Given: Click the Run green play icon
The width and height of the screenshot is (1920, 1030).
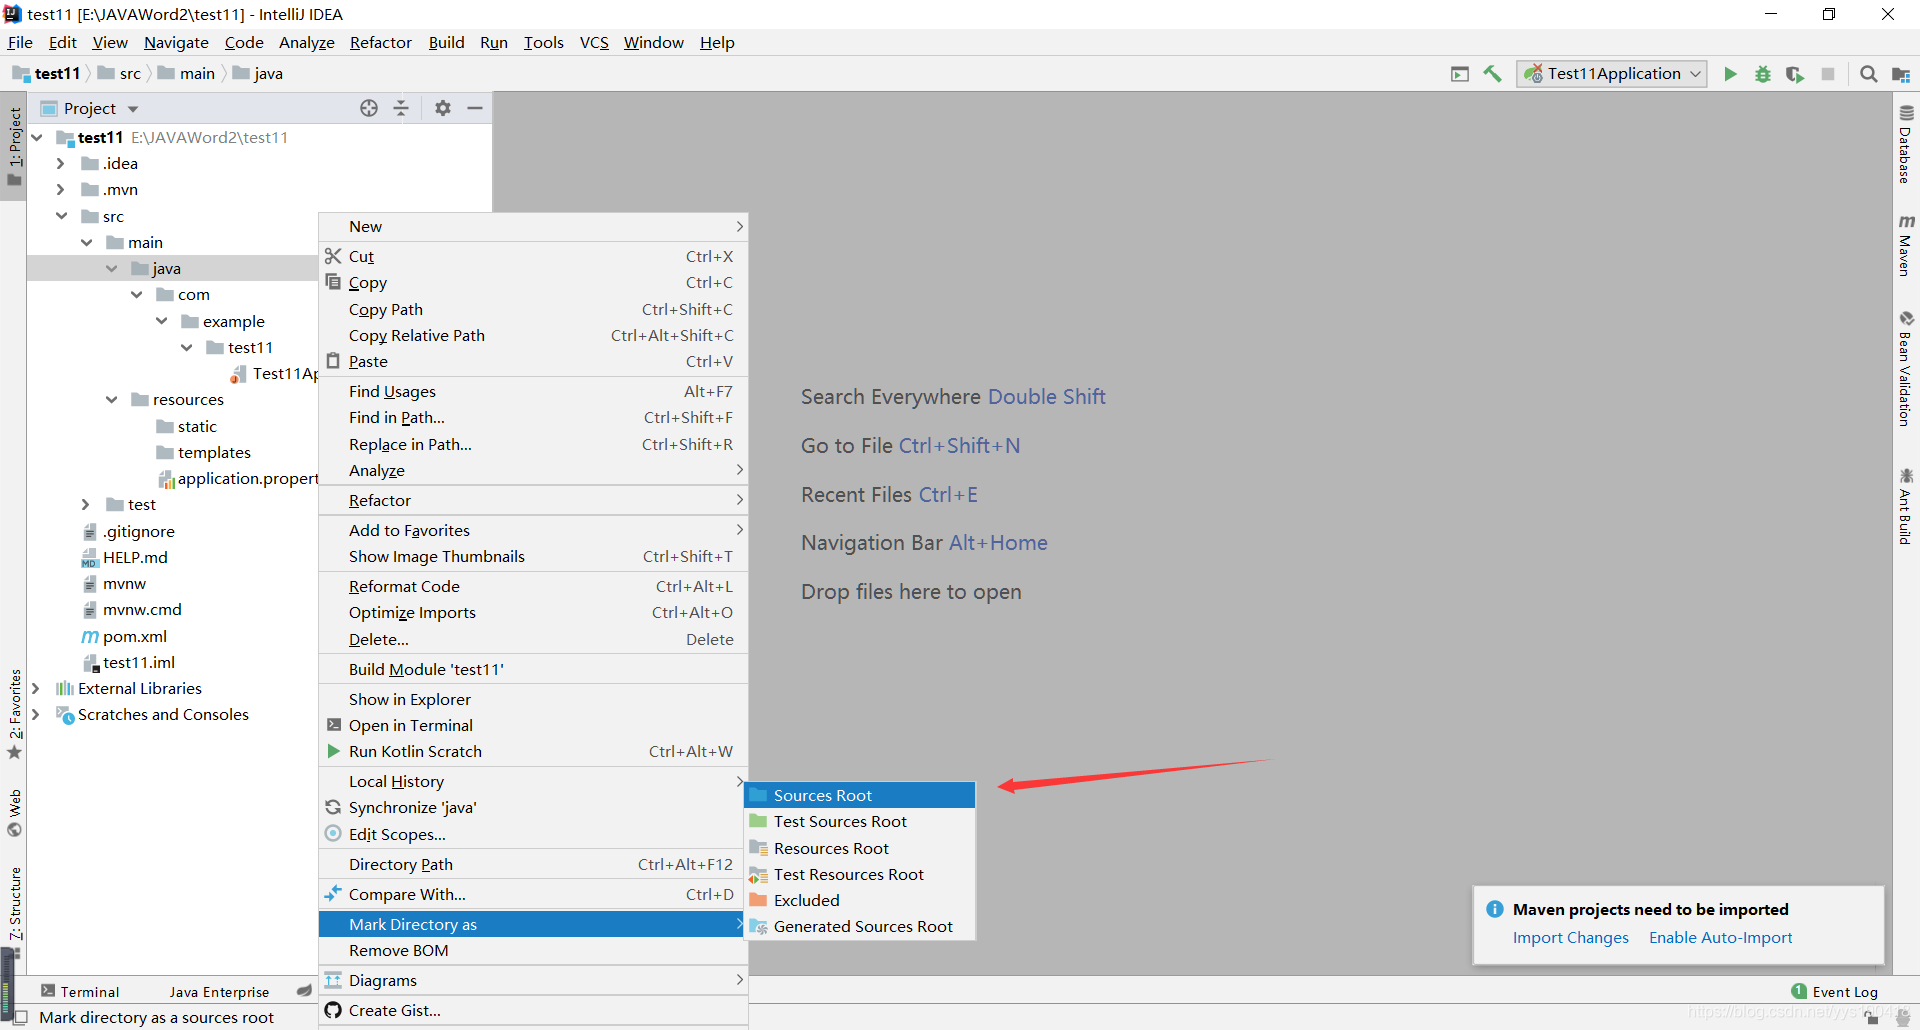Looking at the screenshot, I should point(1730,74).
